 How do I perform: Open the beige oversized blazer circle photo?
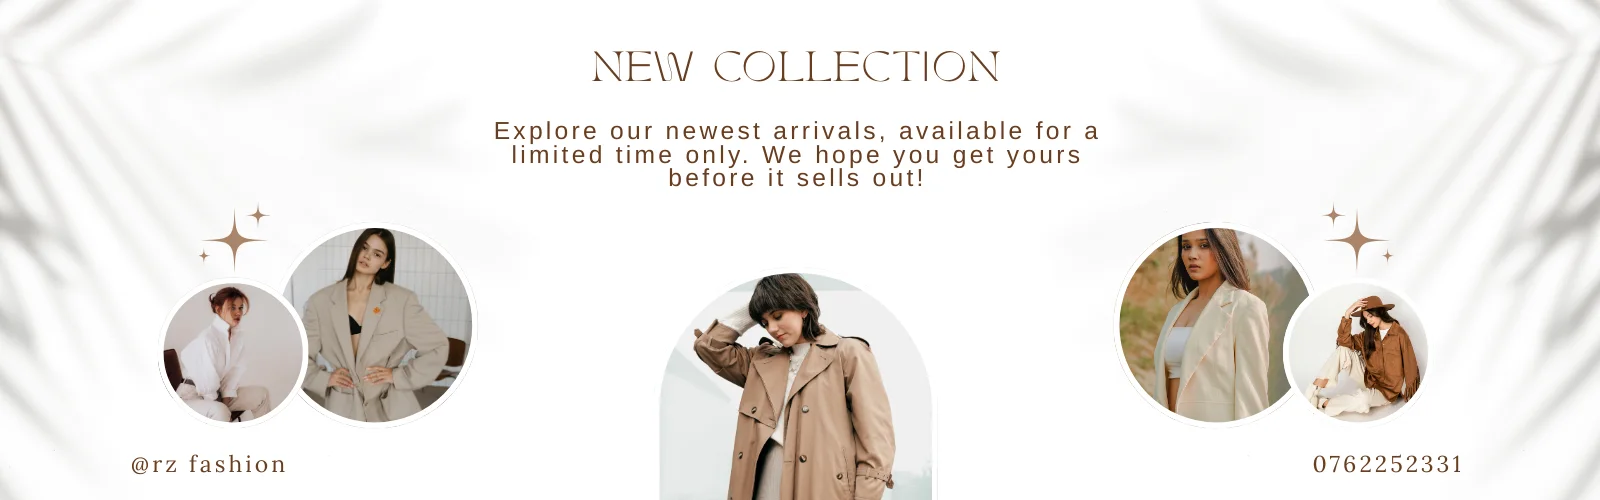pos(377,325)
